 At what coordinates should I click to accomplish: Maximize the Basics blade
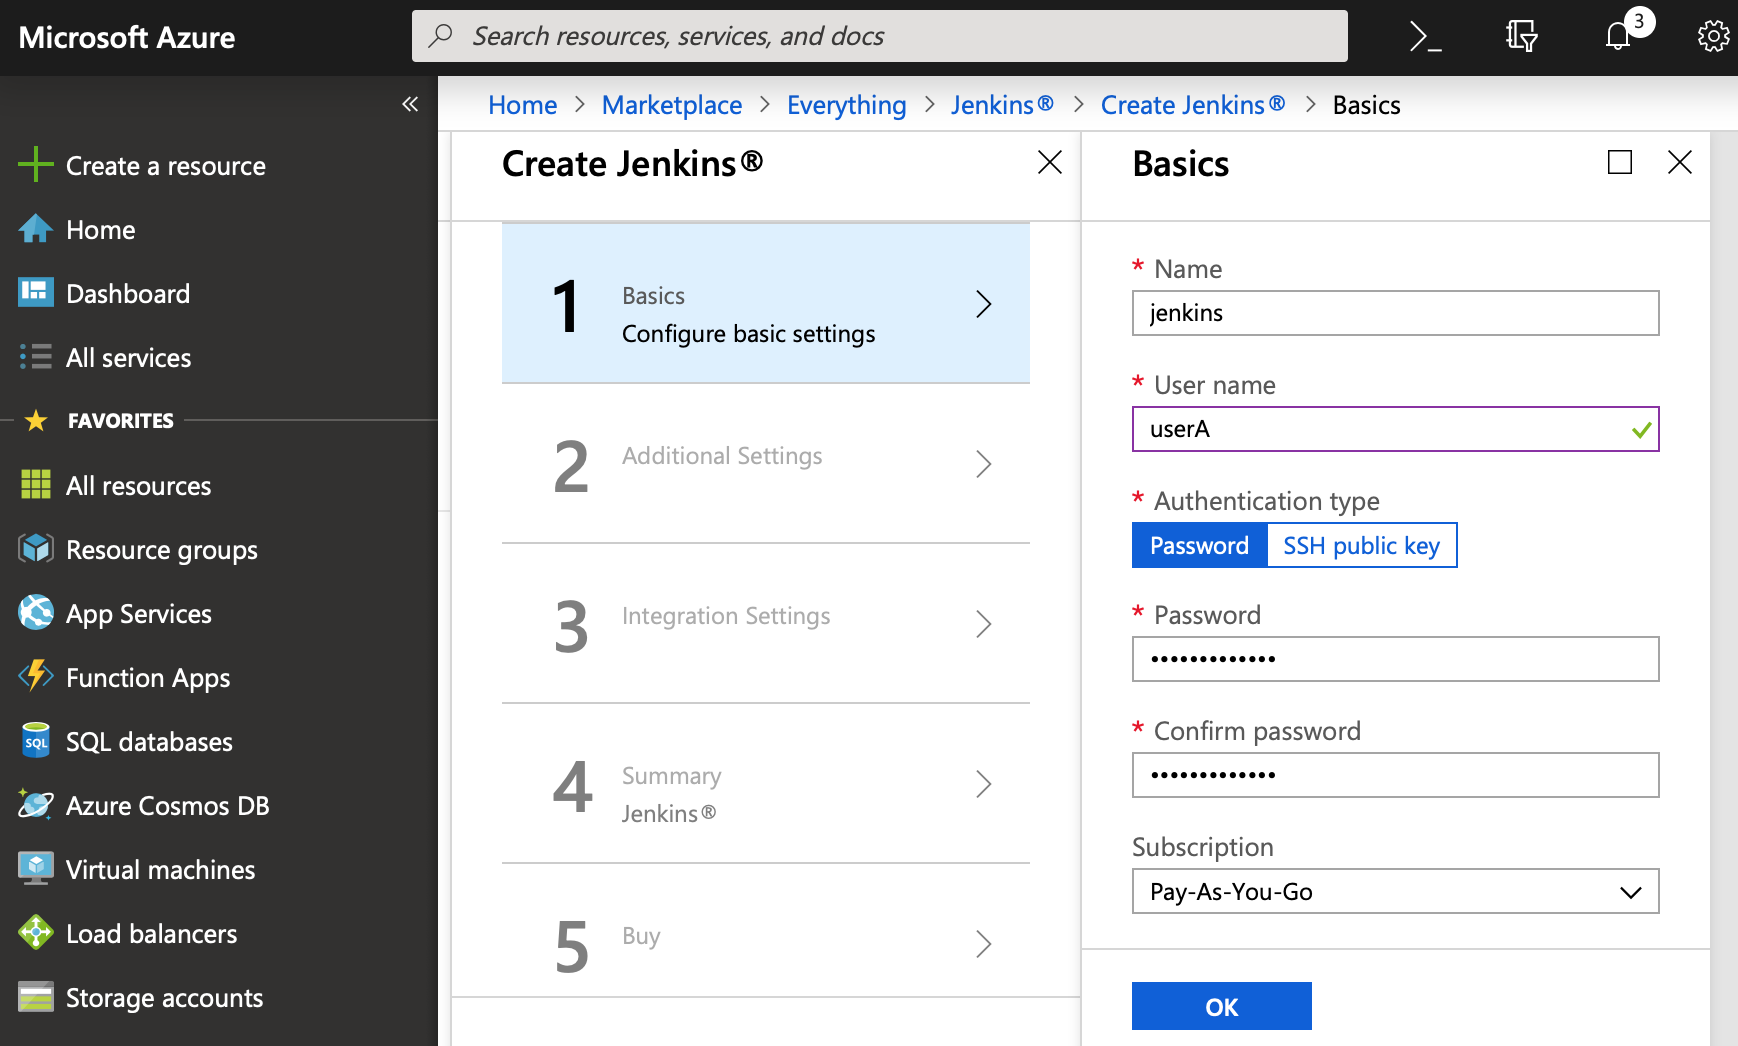click(1620, 162)
